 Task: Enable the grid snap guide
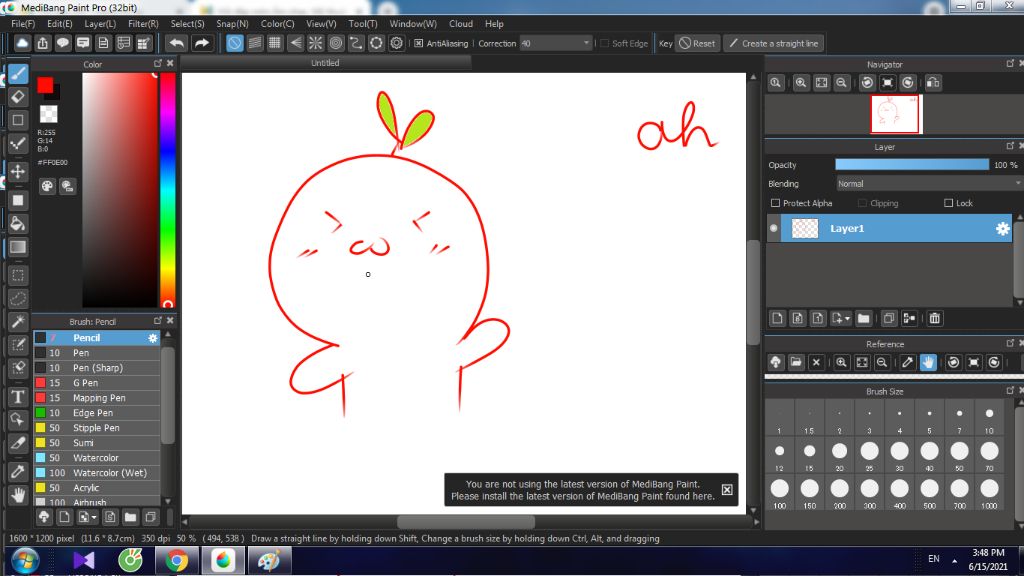[275, 43]
